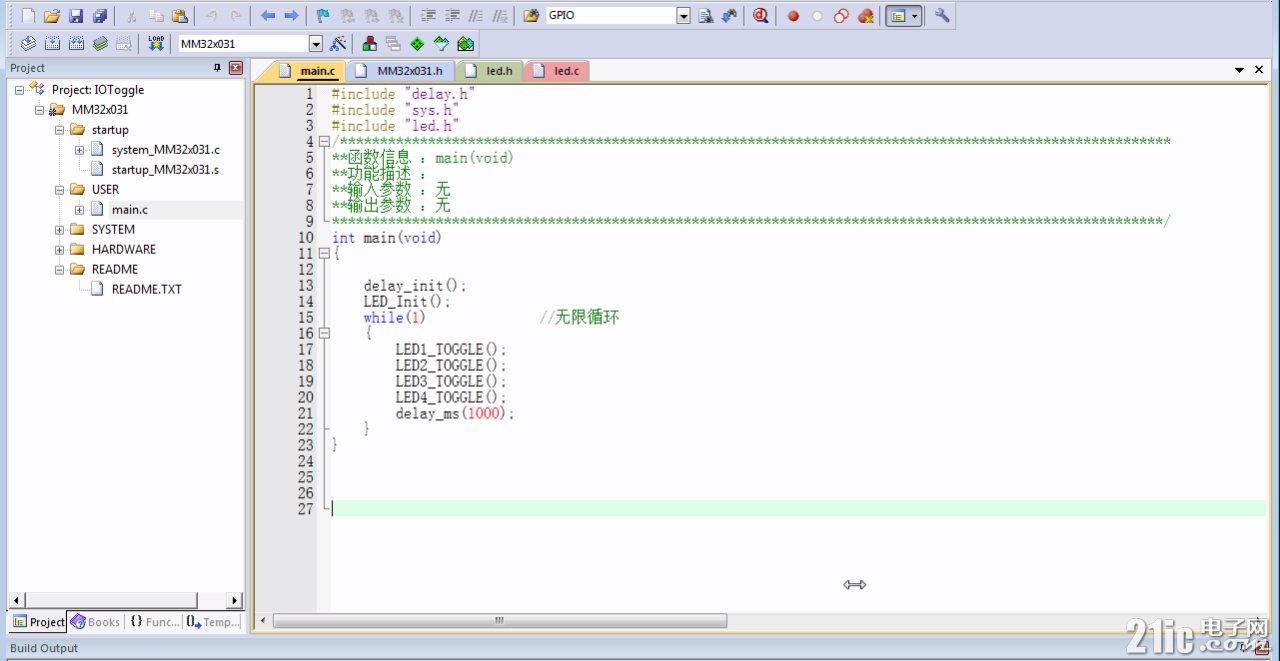Switch to the led.c tab
This screenshot has width=1280, height=661.
(556, 71)
